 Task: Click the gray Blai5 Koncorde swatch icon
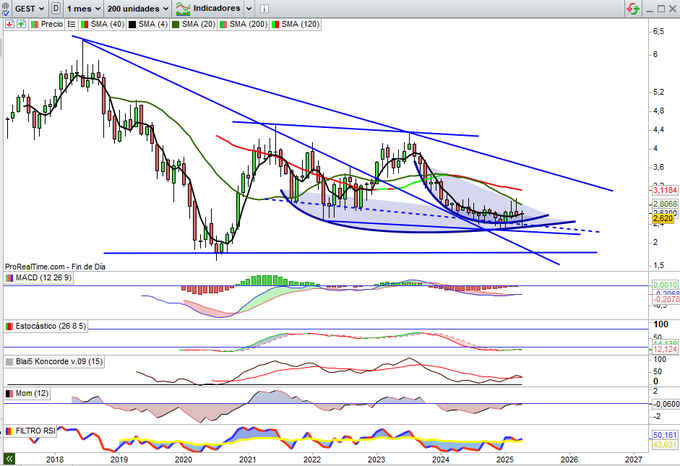pos(10,362)
